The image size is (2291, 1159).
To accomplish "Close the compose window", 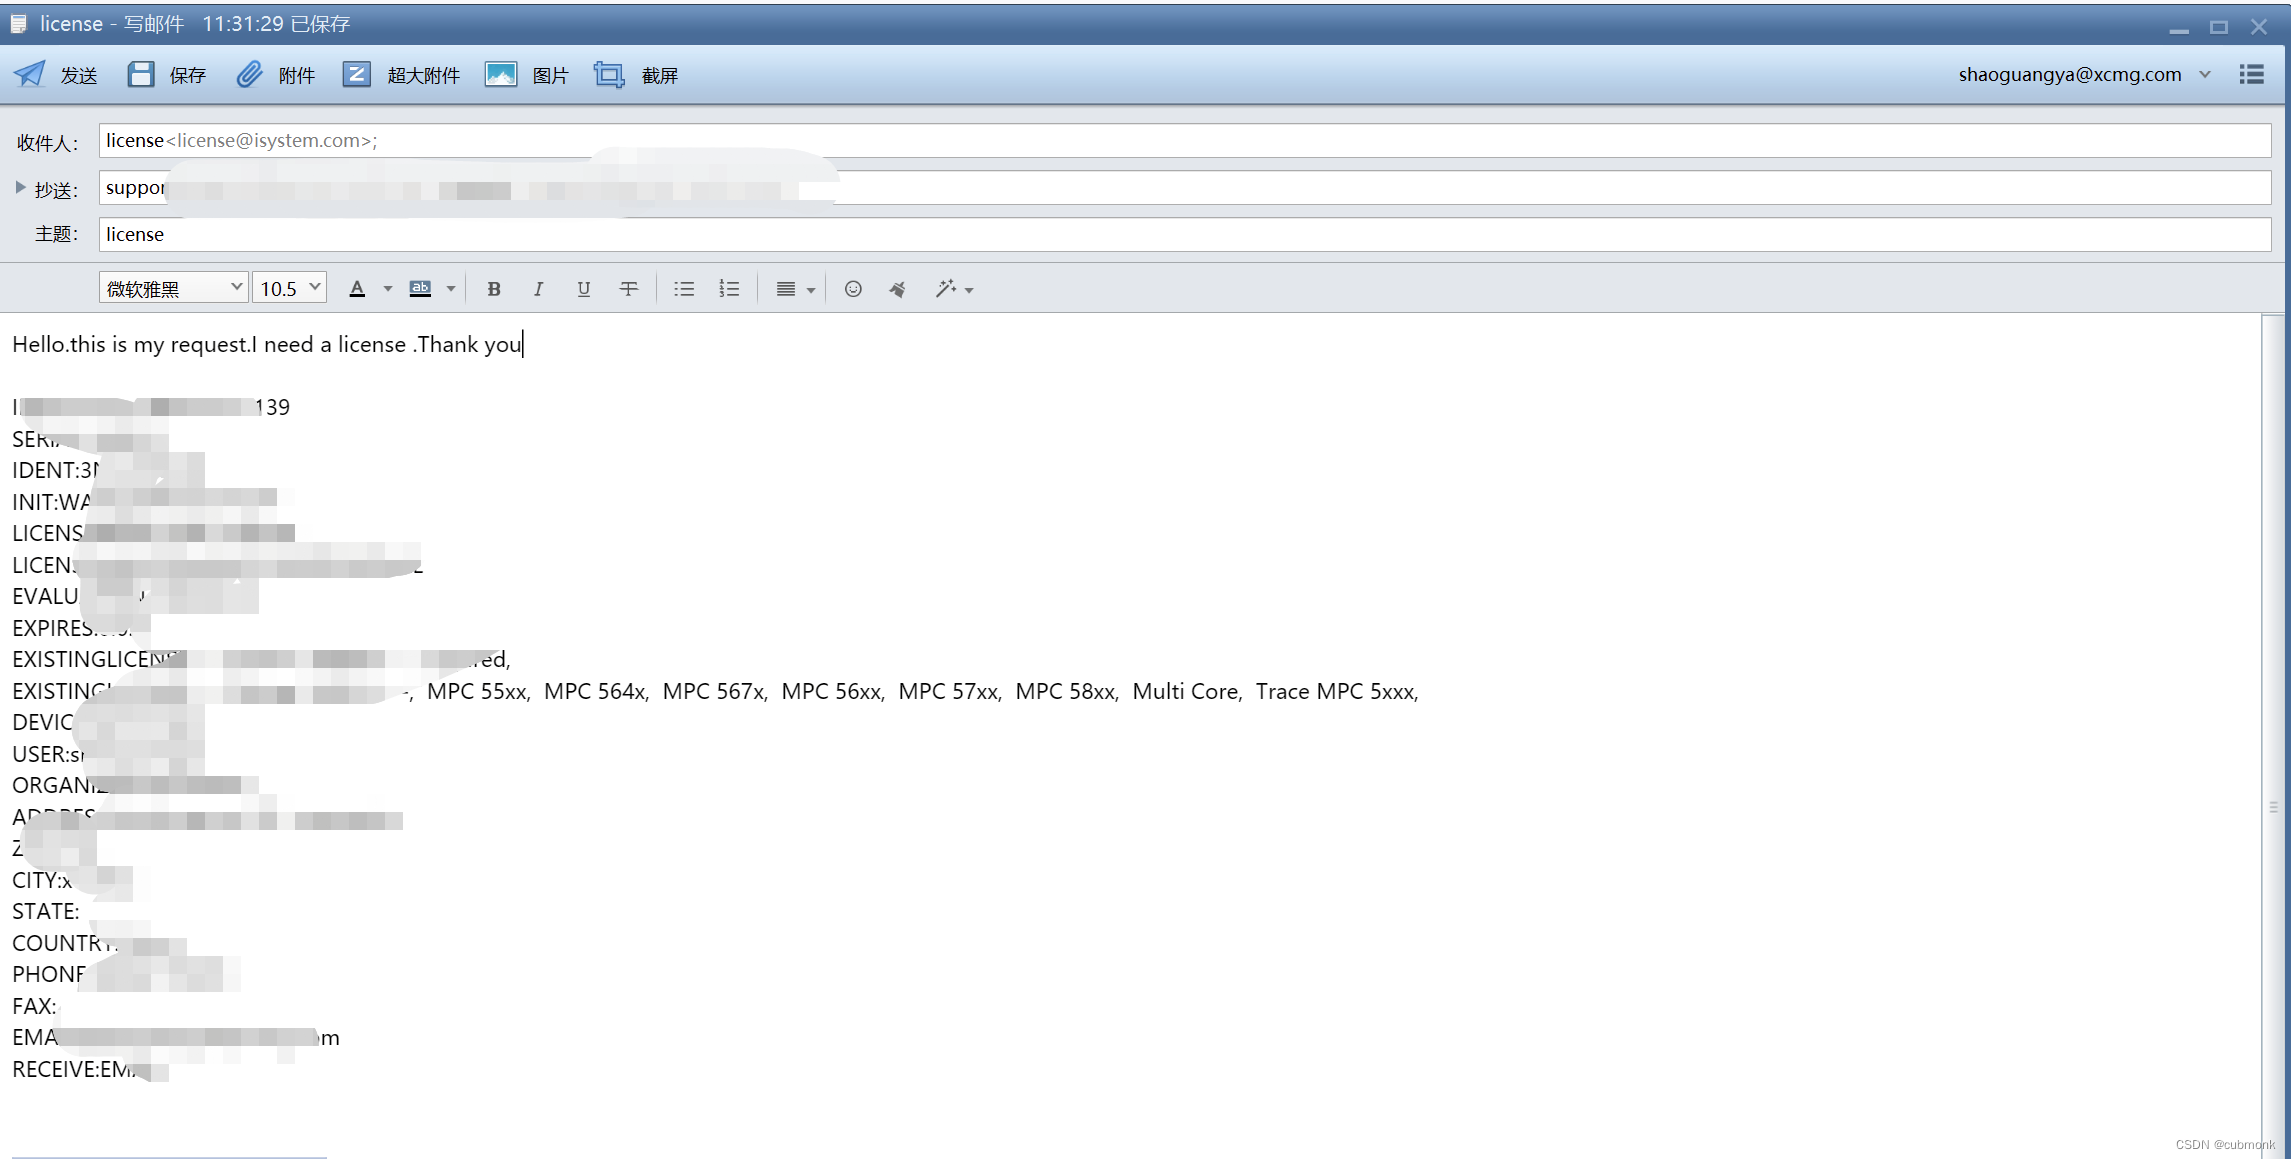I will coord(2259,26).
